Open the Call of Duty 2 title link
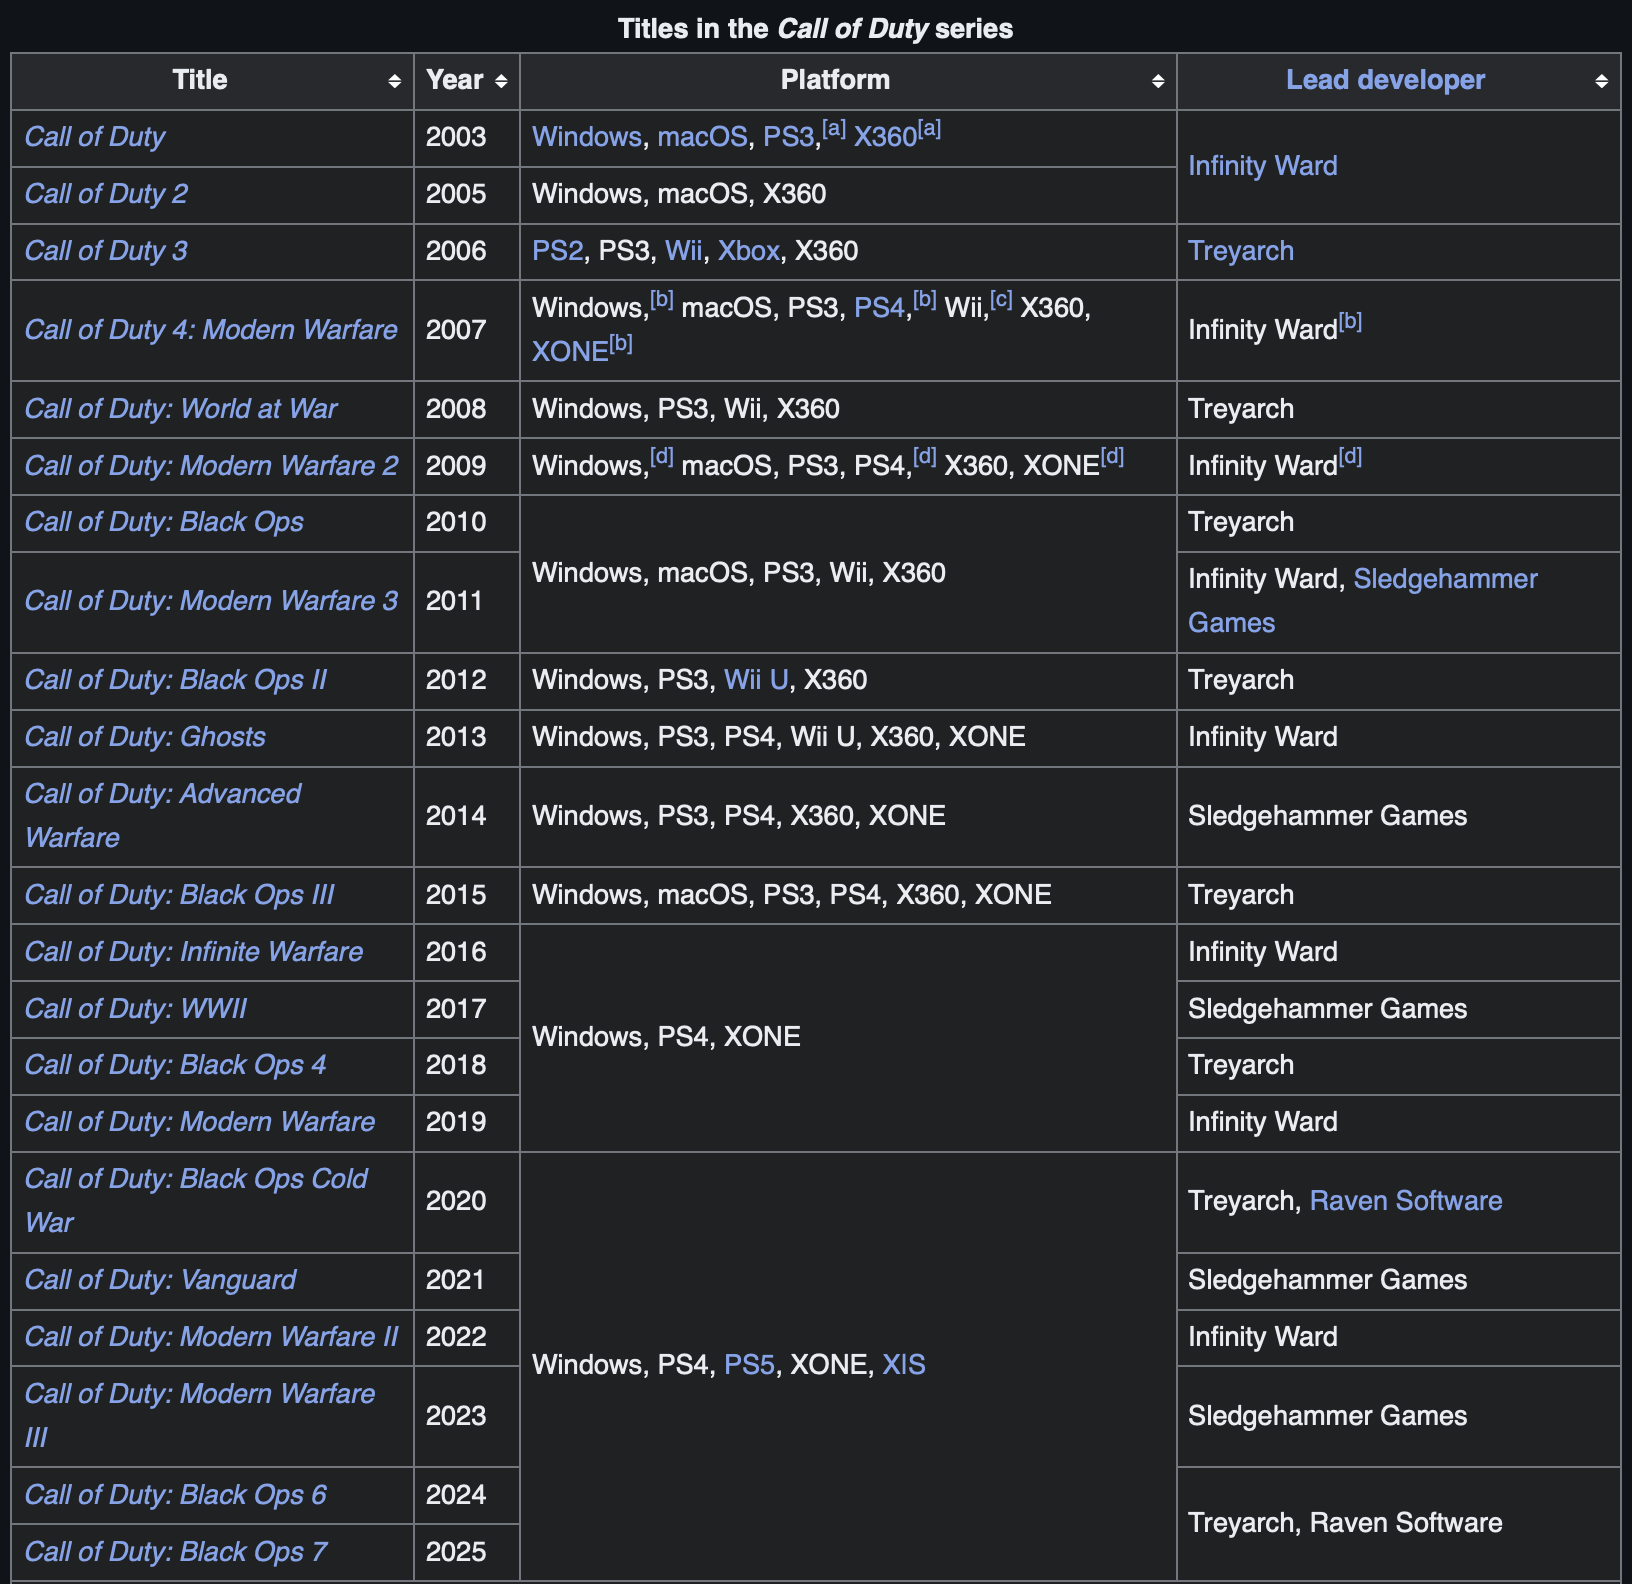 tap(106, 194)
